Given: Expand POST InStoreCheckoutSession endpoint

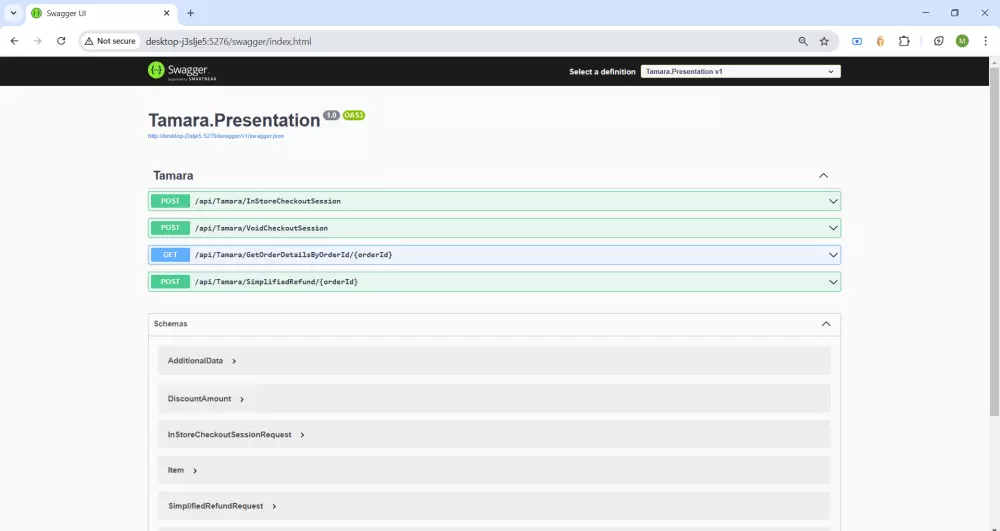Looking at the screenshot, I should [x=494, y=201].
